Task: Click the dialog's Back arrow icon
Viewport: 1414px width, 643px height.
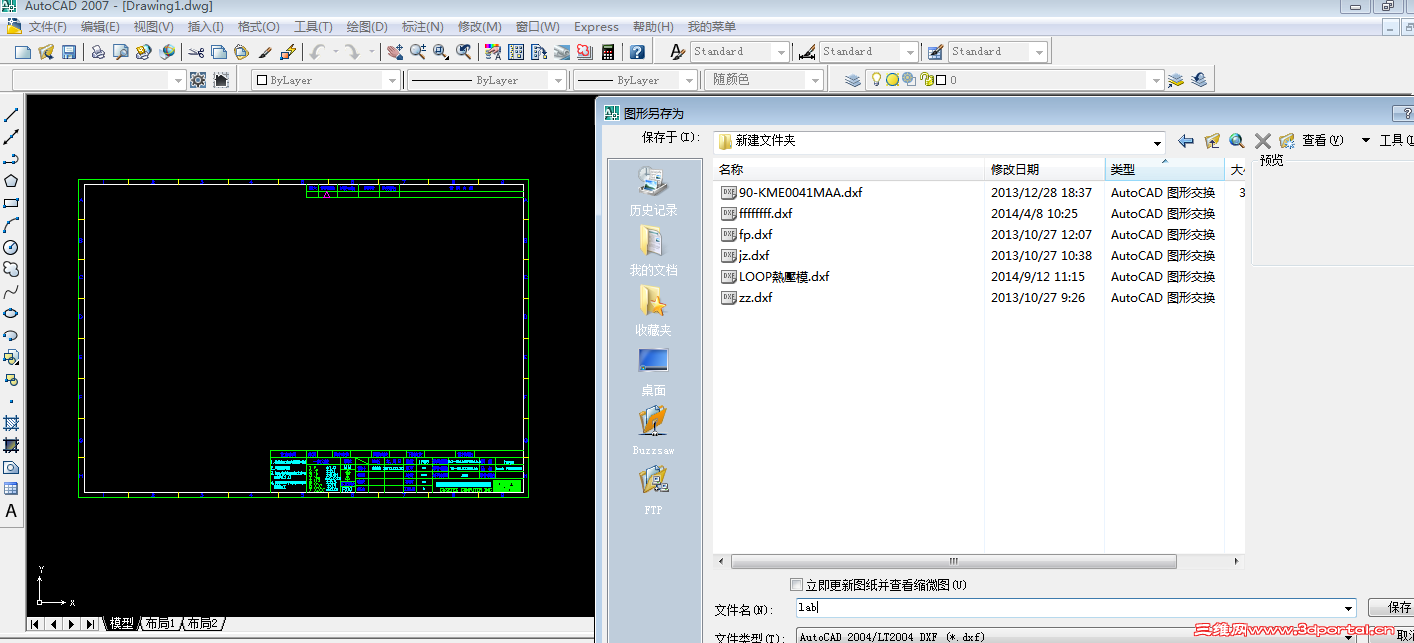Action: (x=1186, y=141)
